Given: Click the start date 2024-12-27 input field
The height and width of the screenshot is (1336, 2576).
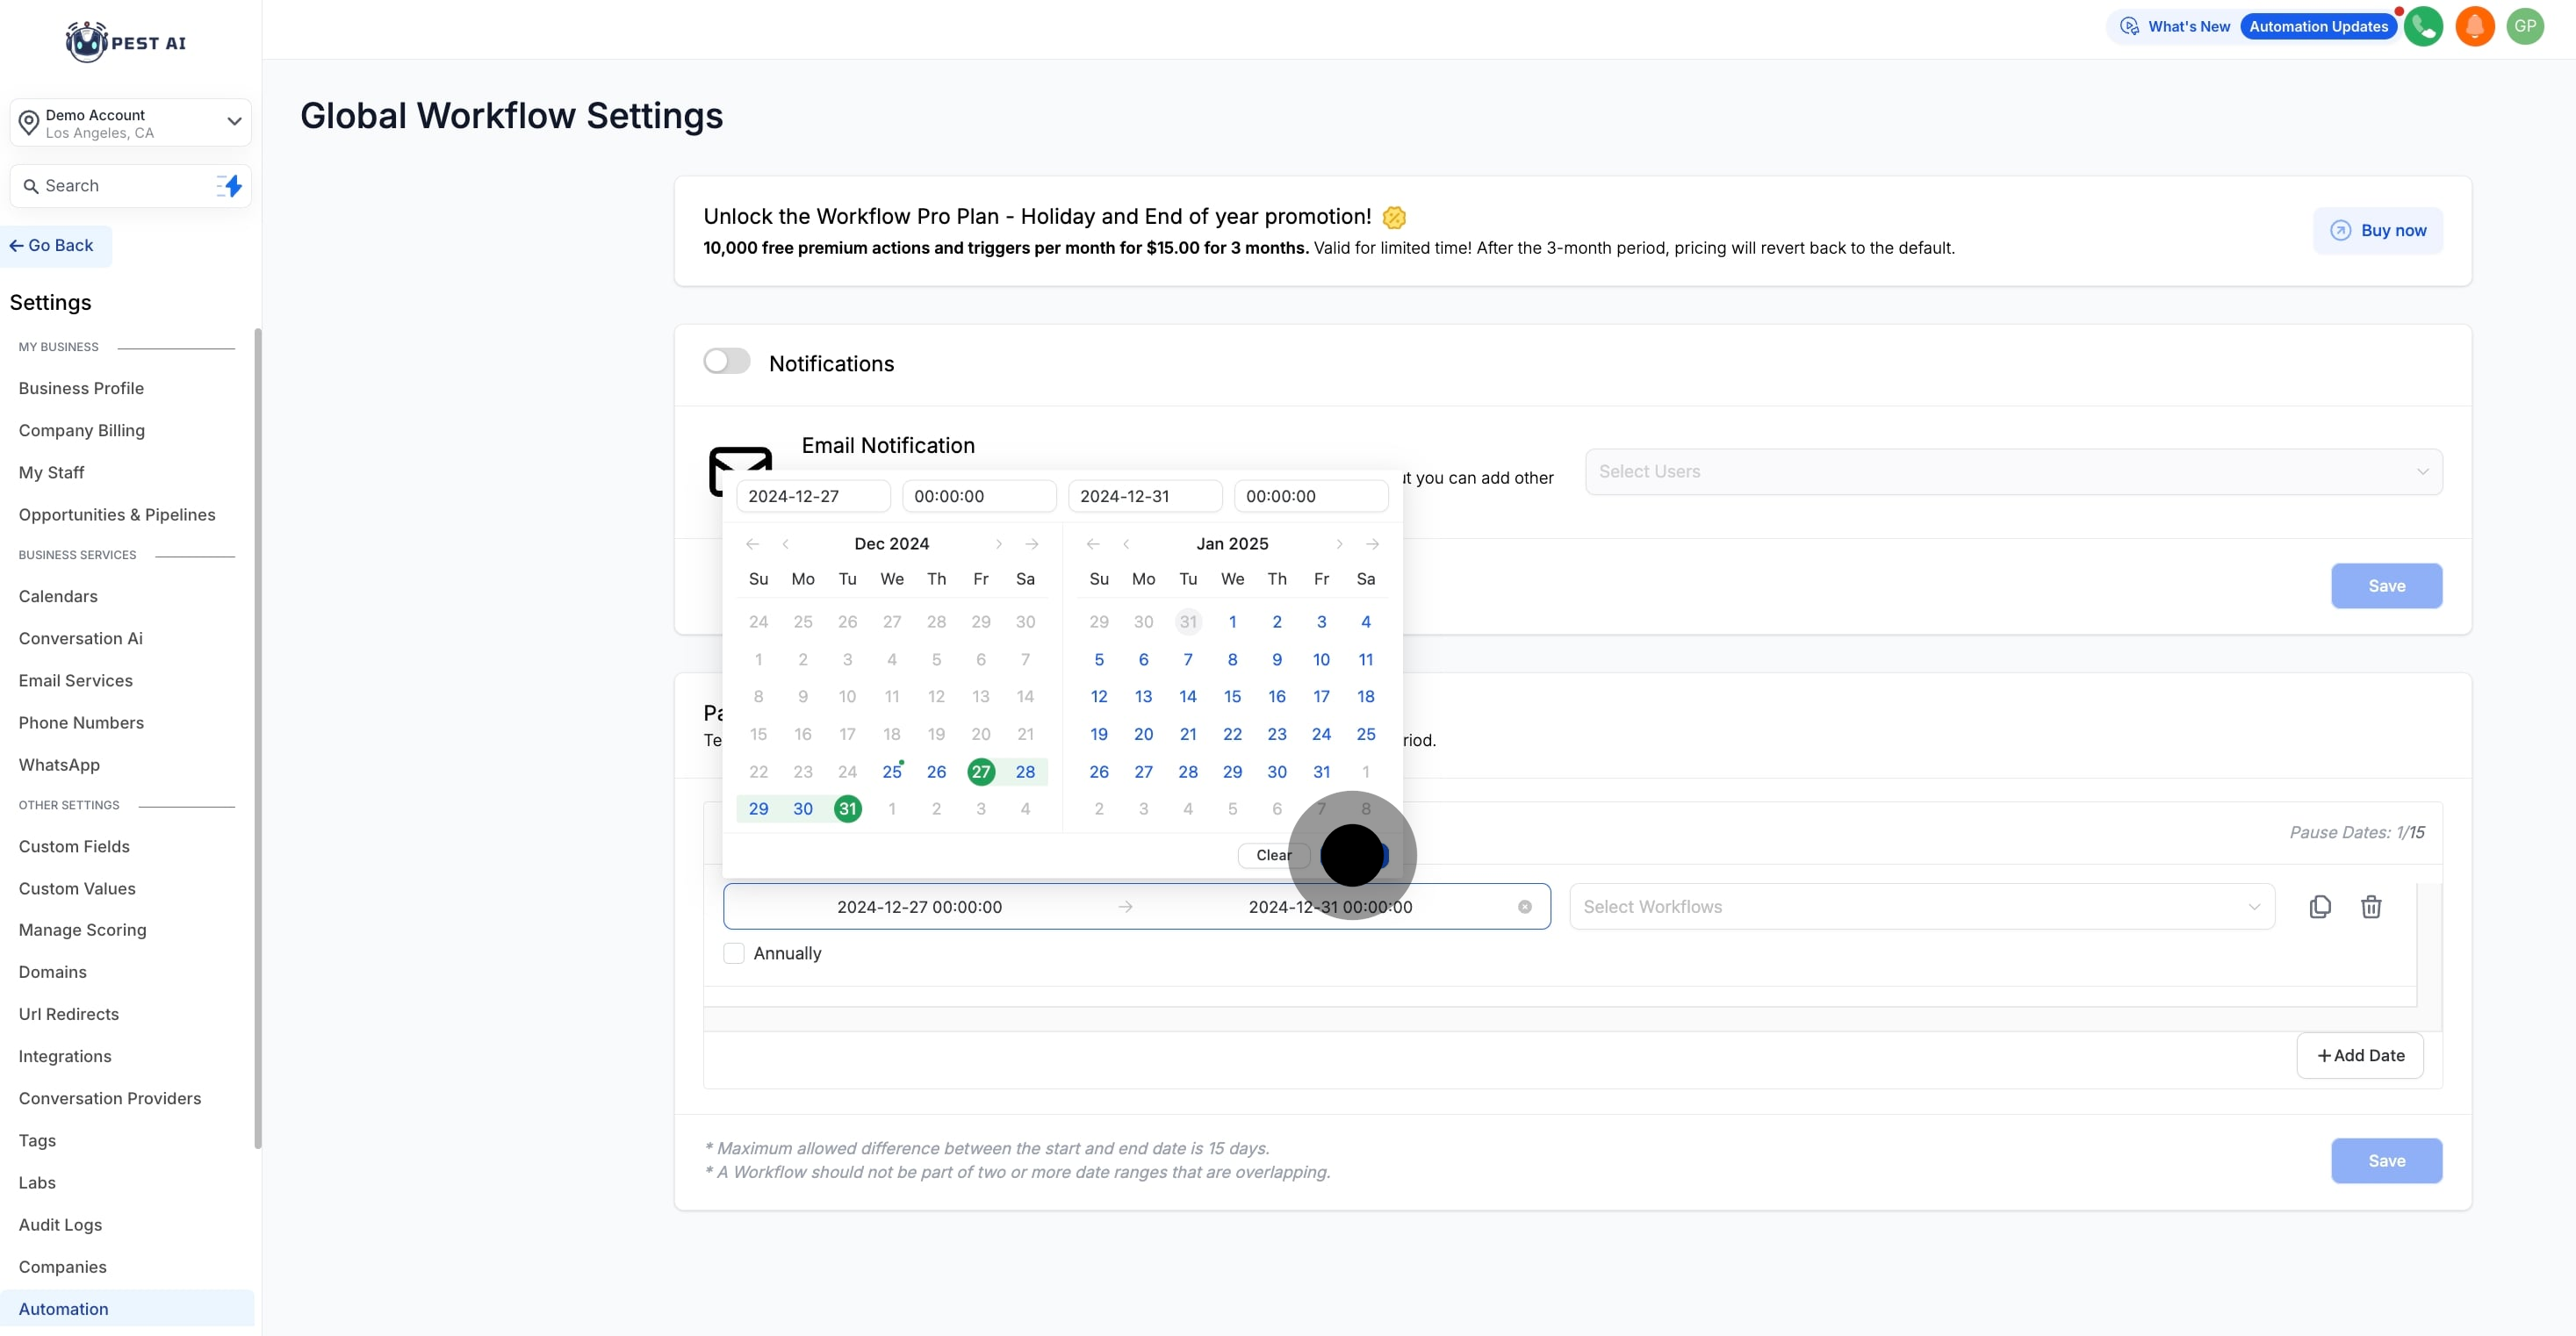Looking at the screenshot, I should pos(812,497).
